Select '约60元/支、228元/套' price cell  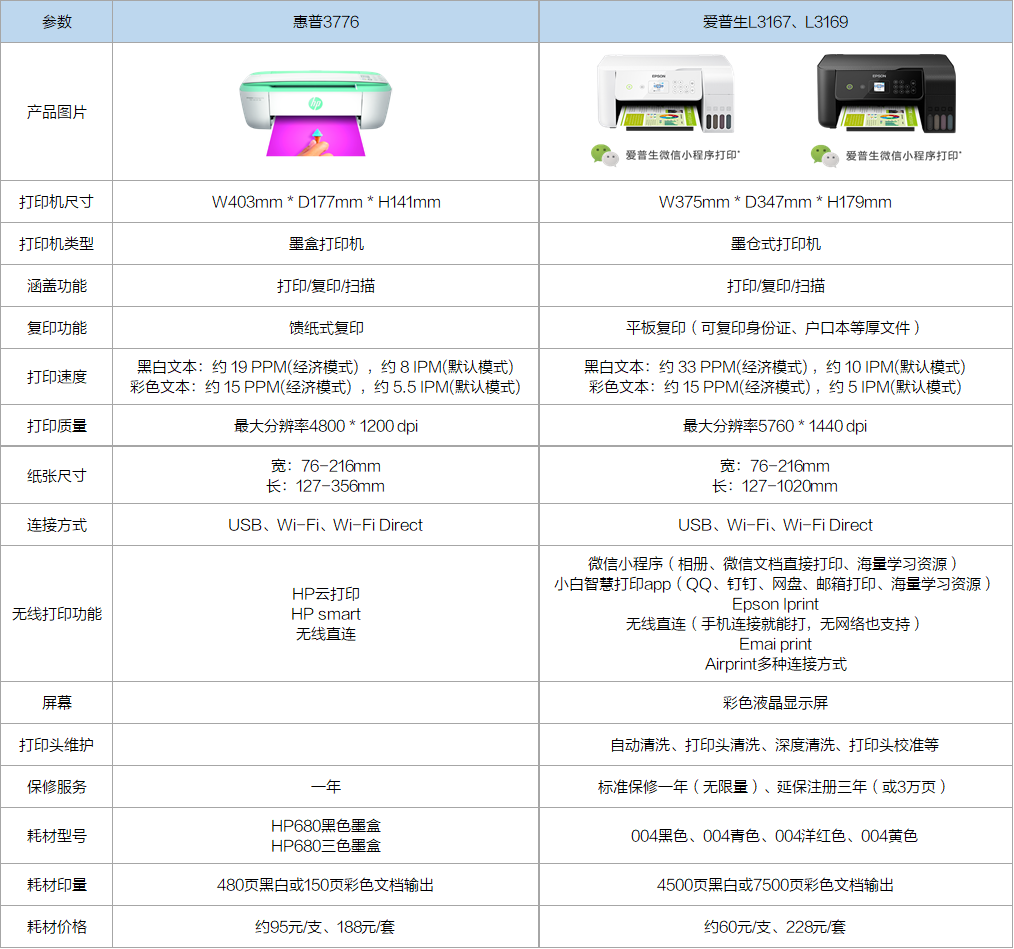(775, 926)
